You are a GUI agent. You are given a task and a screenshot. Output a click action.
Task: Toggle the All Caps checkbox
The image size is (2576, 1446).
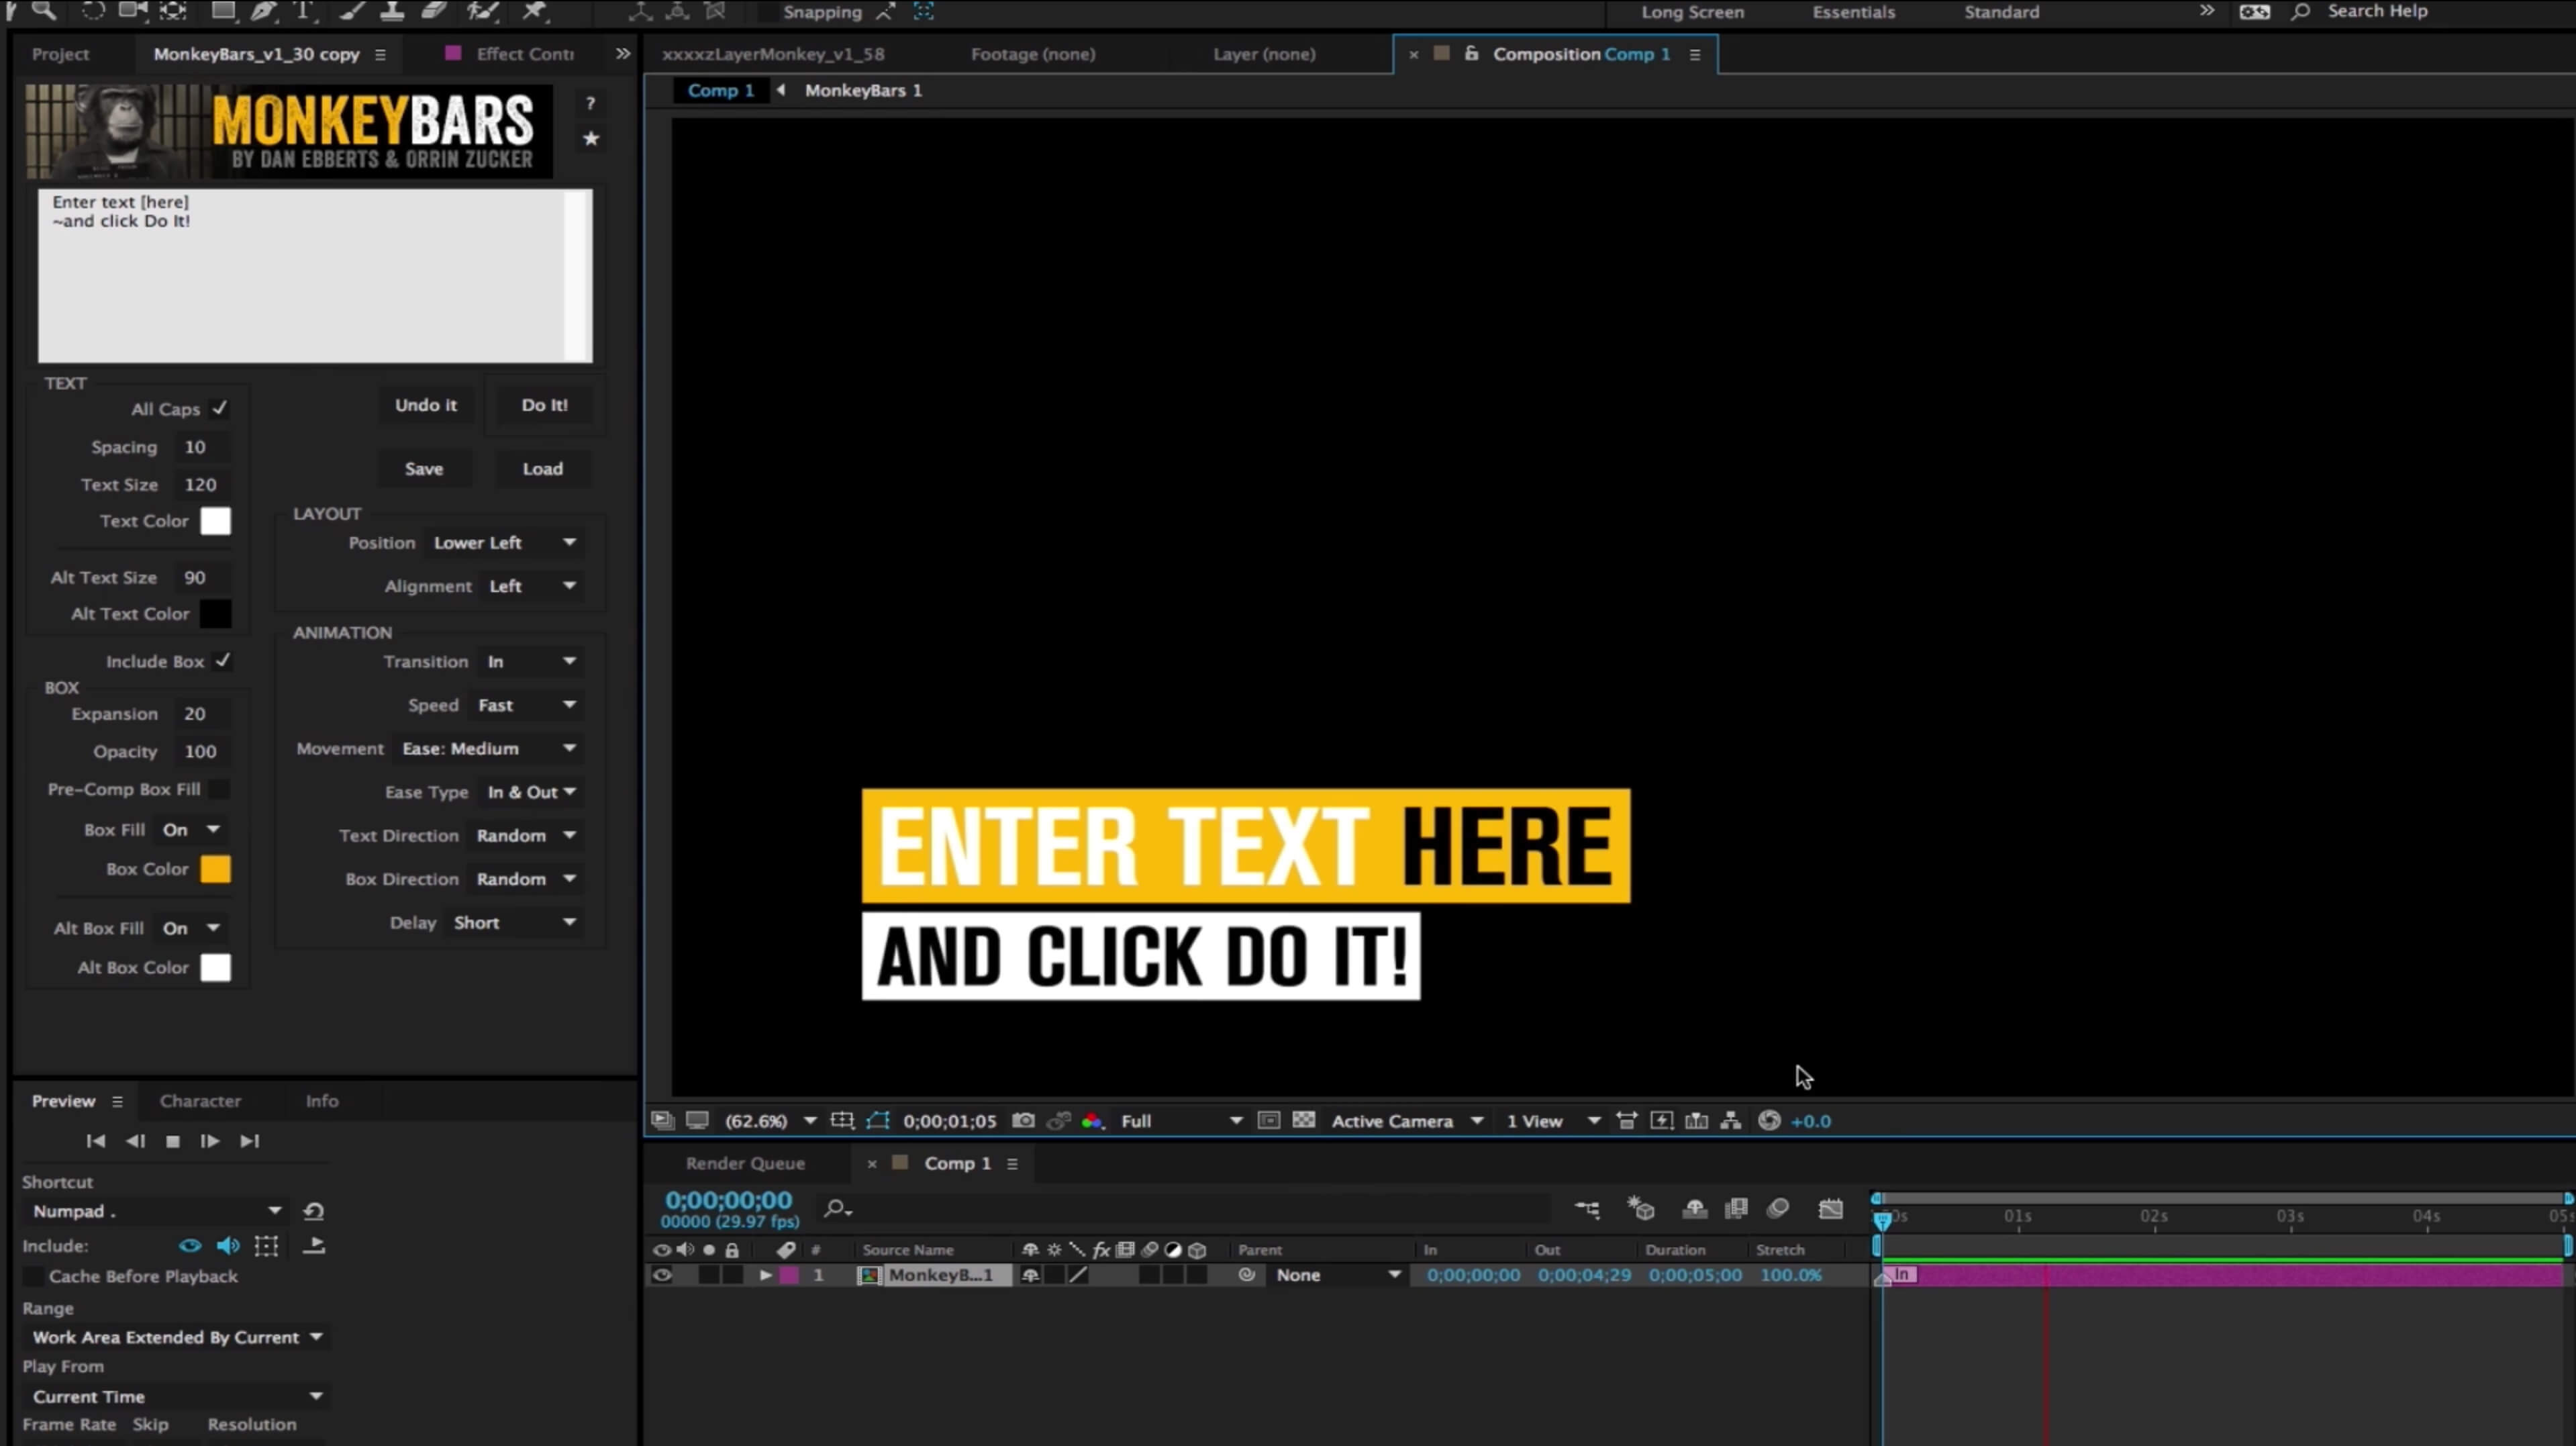point(219,408)
